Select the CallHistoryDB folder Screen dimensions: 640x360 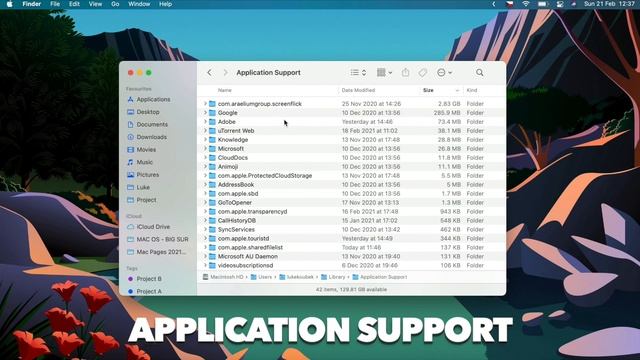click(x=351, y=220)
